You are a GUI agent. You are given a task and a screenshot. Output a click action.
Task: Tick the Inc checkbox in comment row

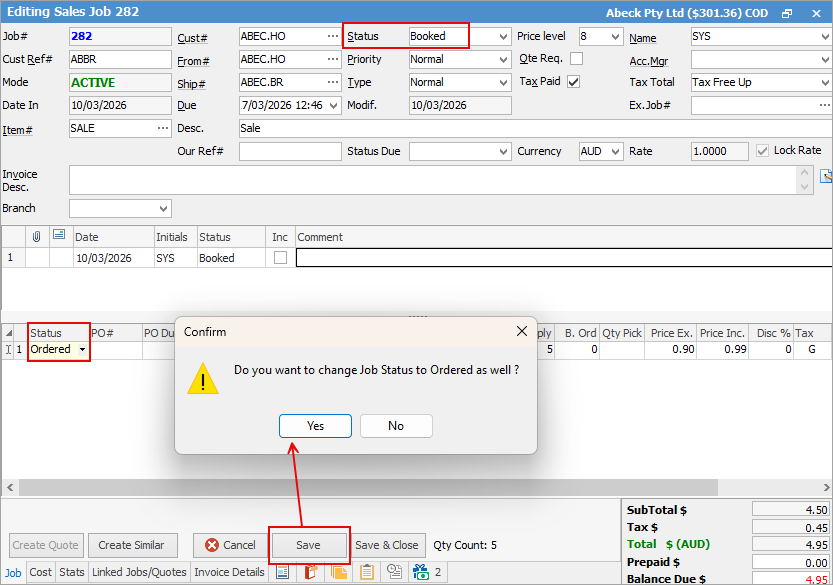click(x=280, y=258)
